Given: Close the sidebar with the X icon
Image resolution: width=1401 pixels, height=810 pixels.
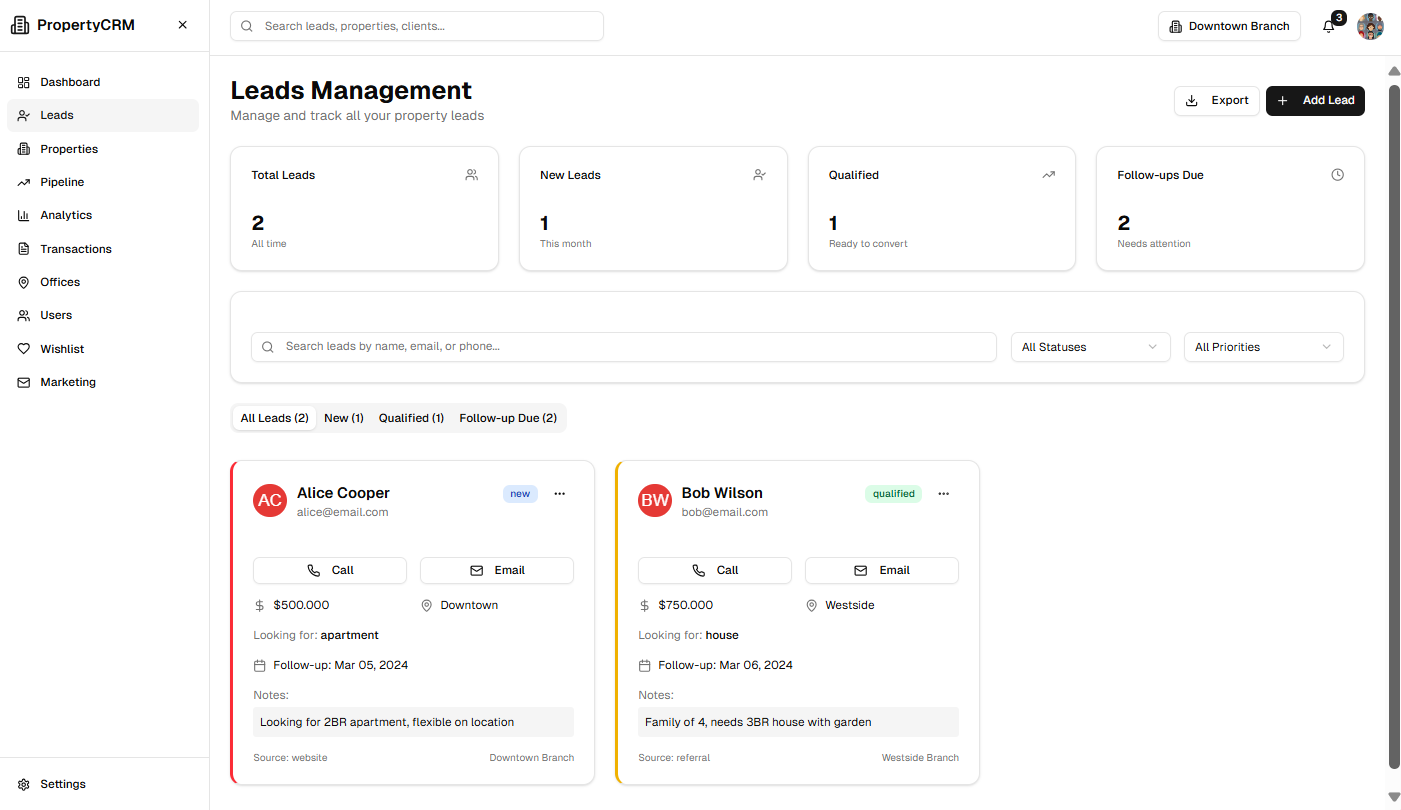Looking at the screenshot, I should pos(182,25).
